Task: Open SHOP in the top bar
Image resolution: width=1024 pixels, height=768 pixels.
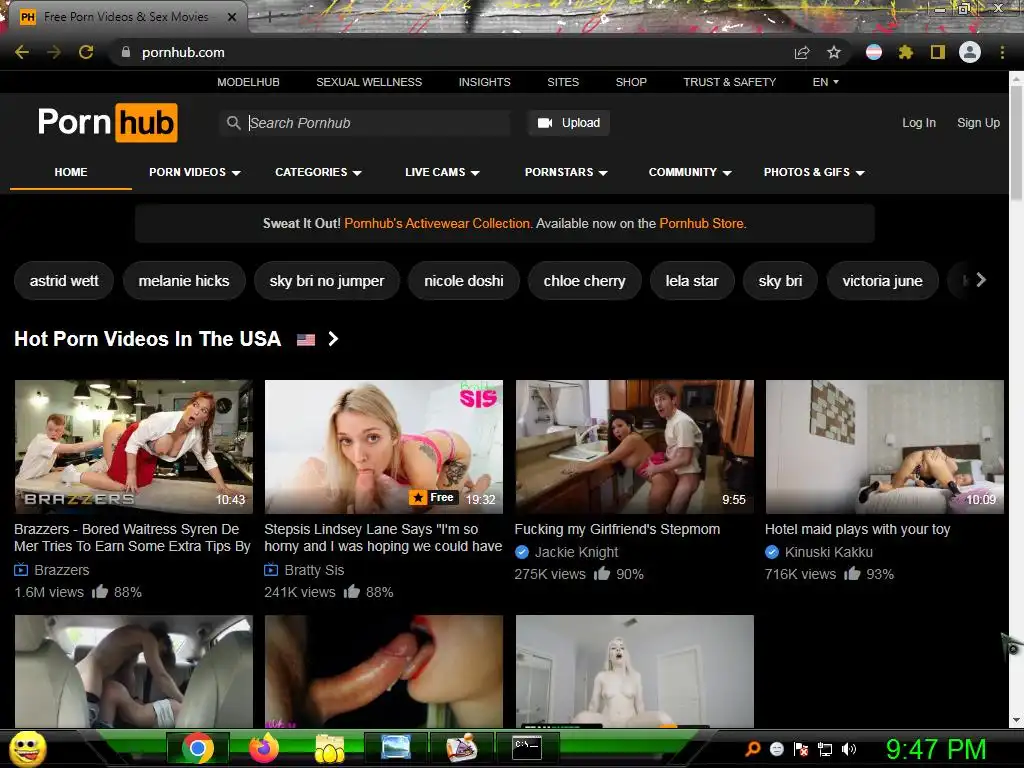Action: (x=631, y=82)
